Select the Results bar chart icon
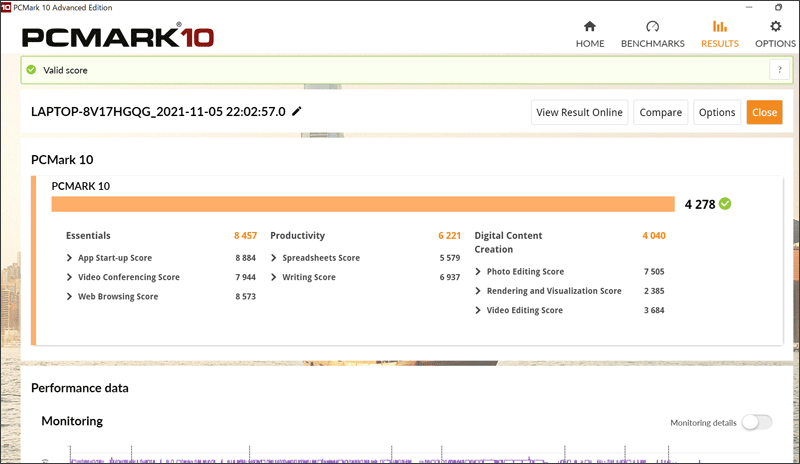The height and width of the screenshot is (464, 800). coord(719,27)
